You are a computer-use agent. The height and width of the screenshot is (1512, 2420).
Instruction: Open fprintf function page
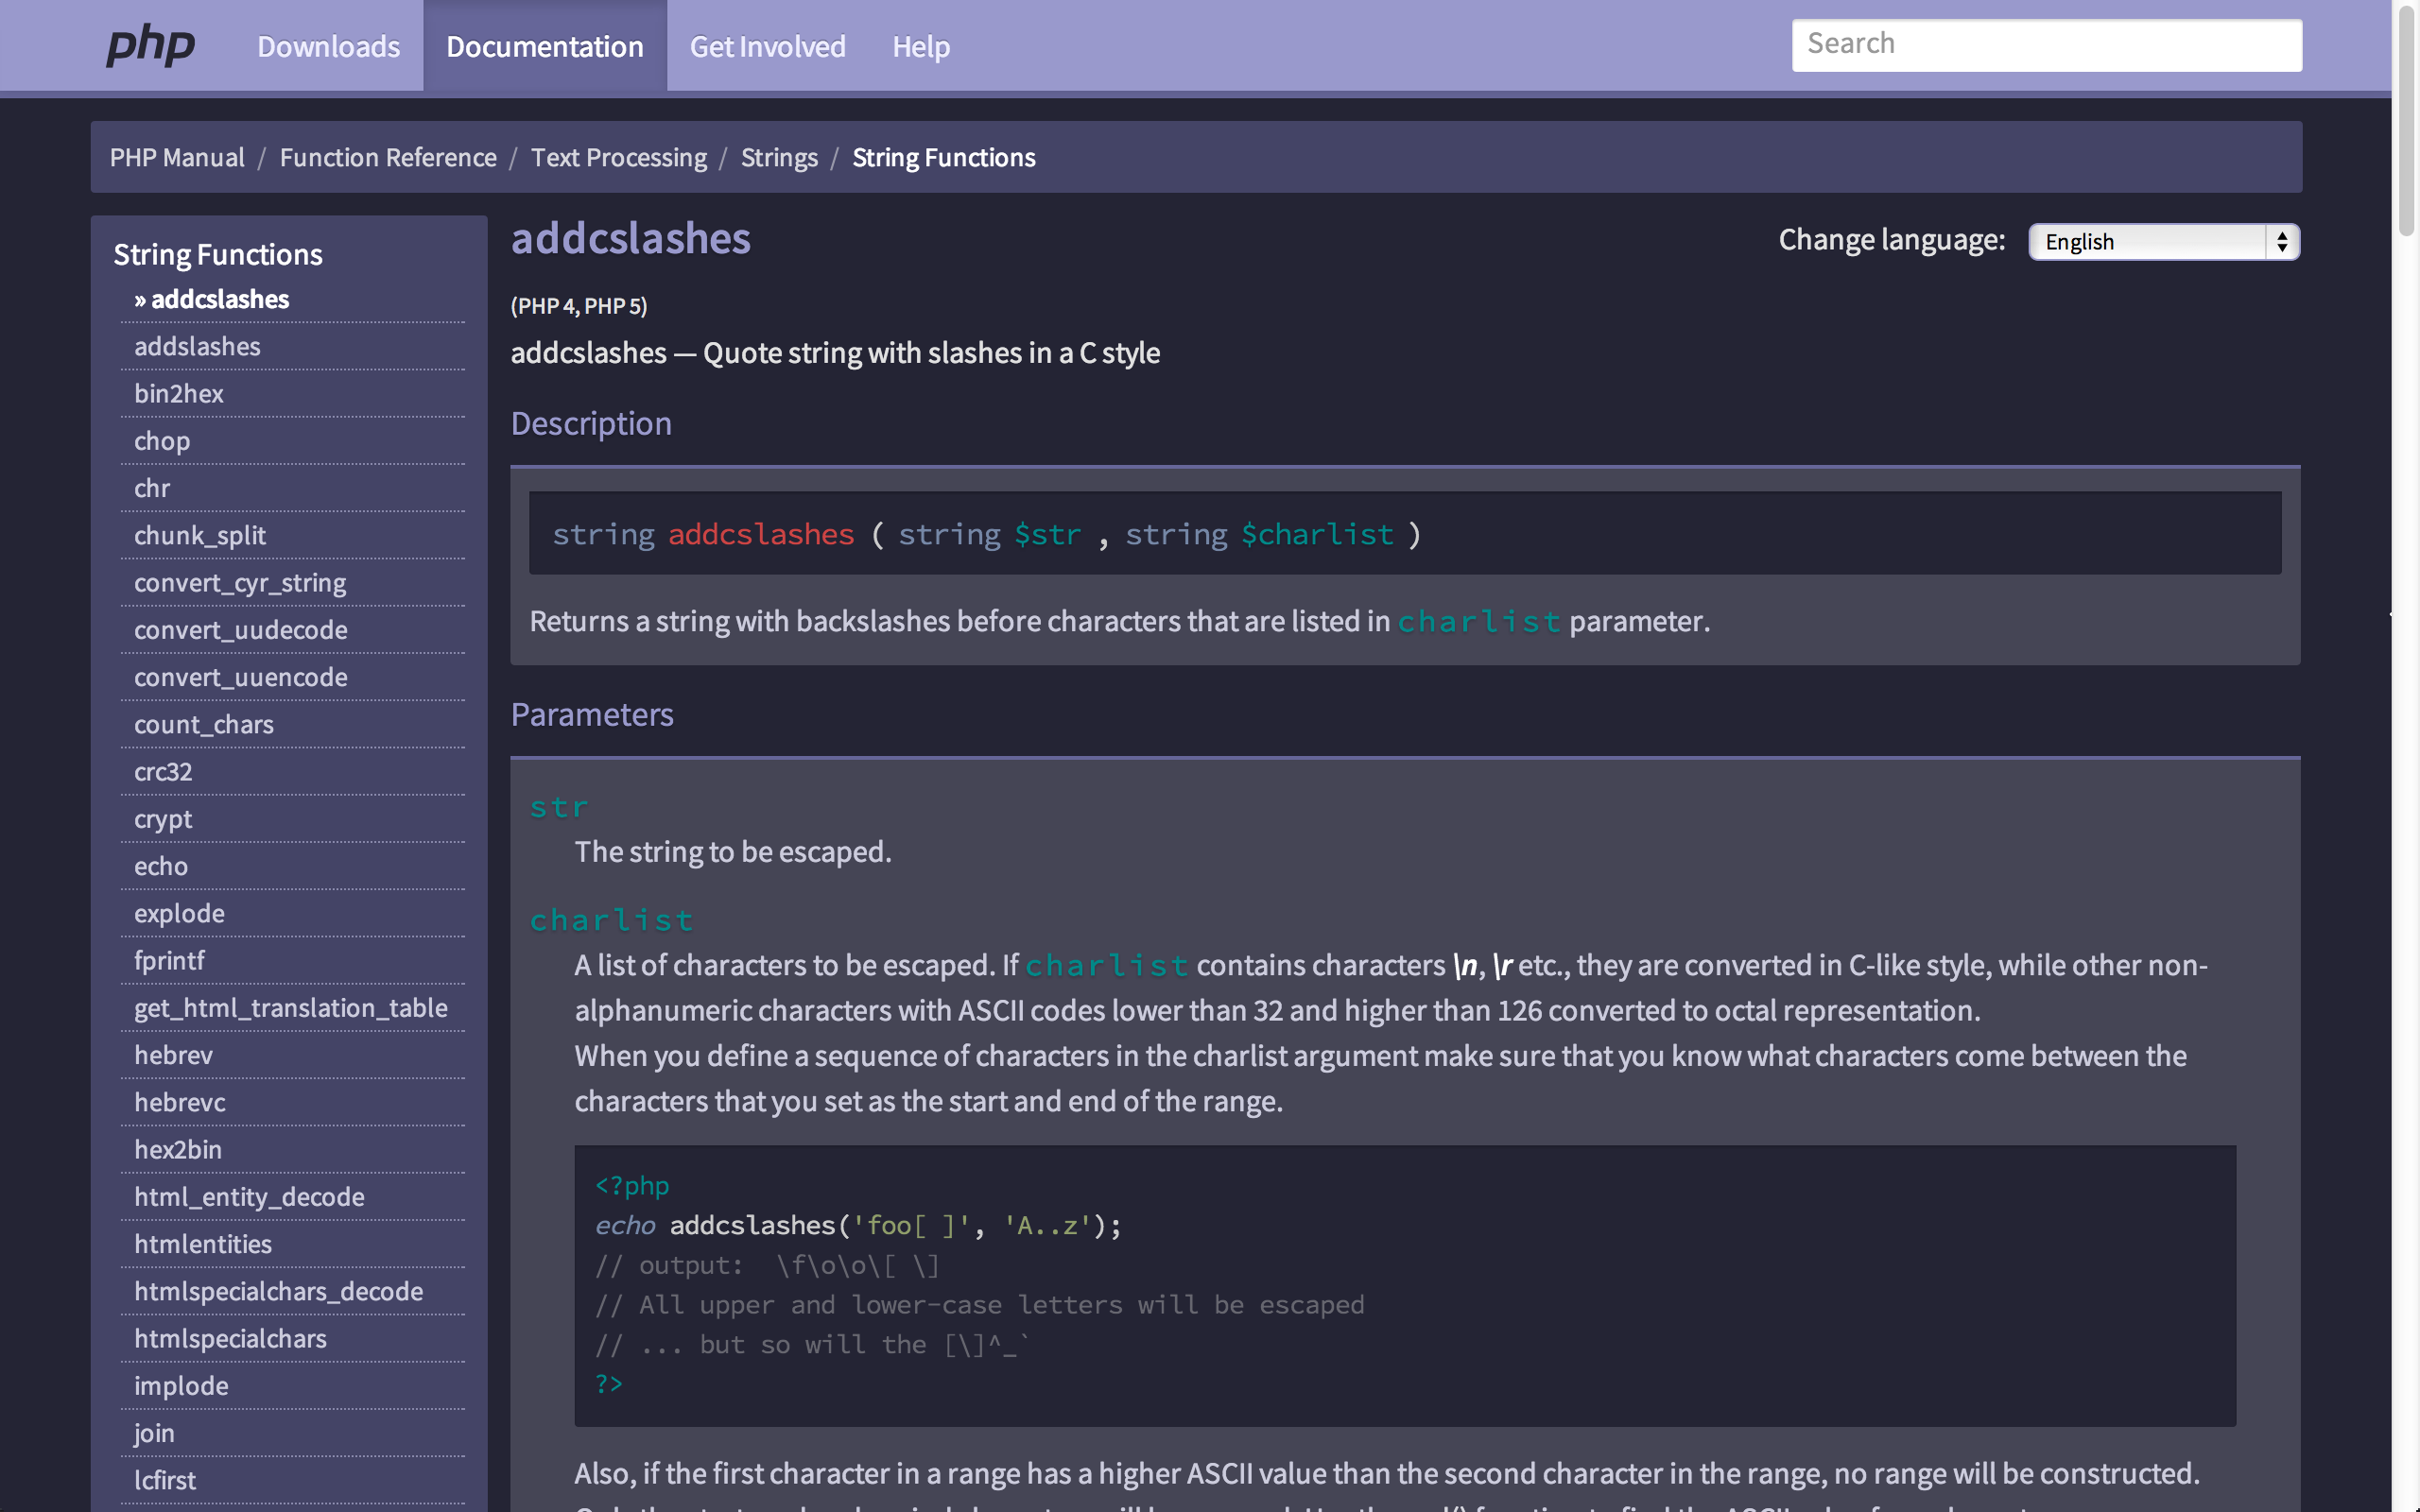[x=169, y=960]
